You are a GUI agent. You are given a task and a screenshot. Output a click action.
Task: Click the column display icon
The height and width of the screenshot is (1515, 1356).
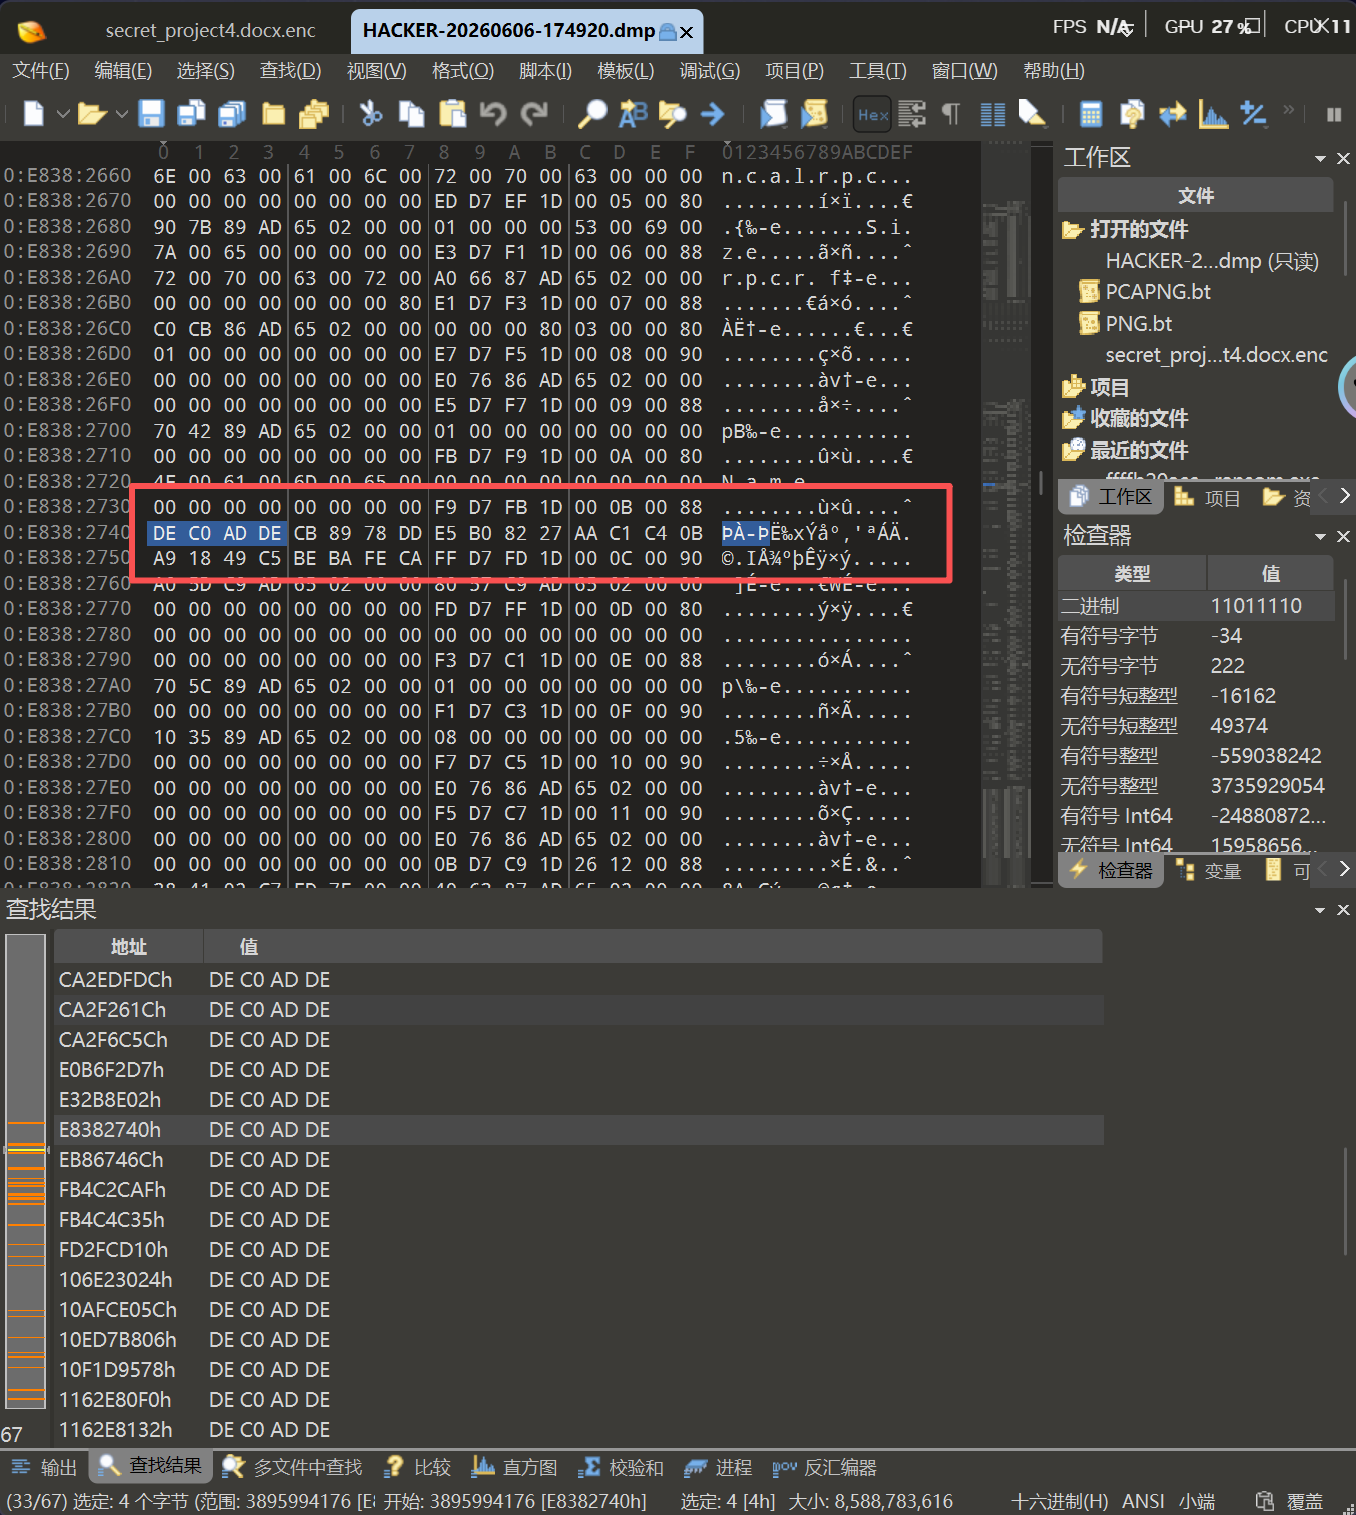pos(992,114)
